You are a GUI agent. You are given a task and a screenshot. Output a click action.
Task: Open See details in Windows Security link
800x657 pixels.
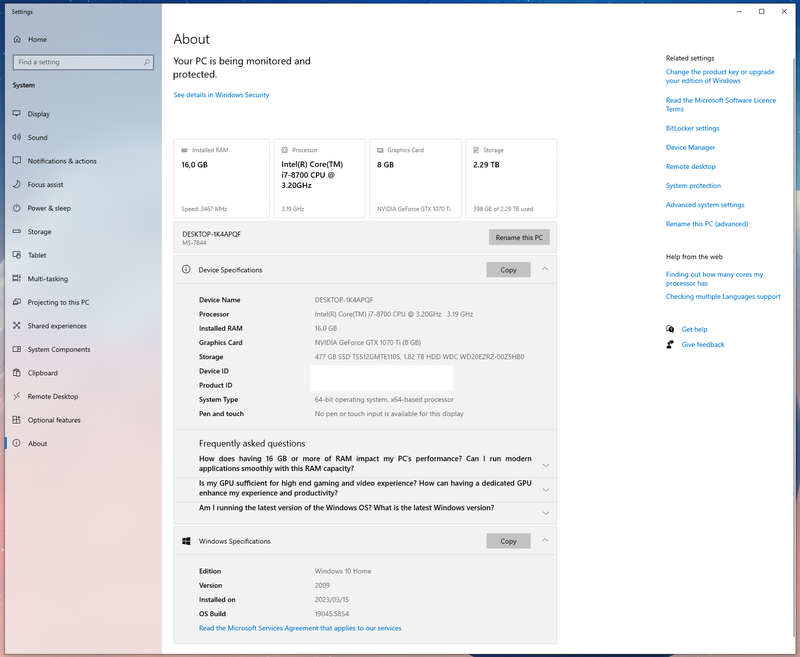click(x=221, y=95)
